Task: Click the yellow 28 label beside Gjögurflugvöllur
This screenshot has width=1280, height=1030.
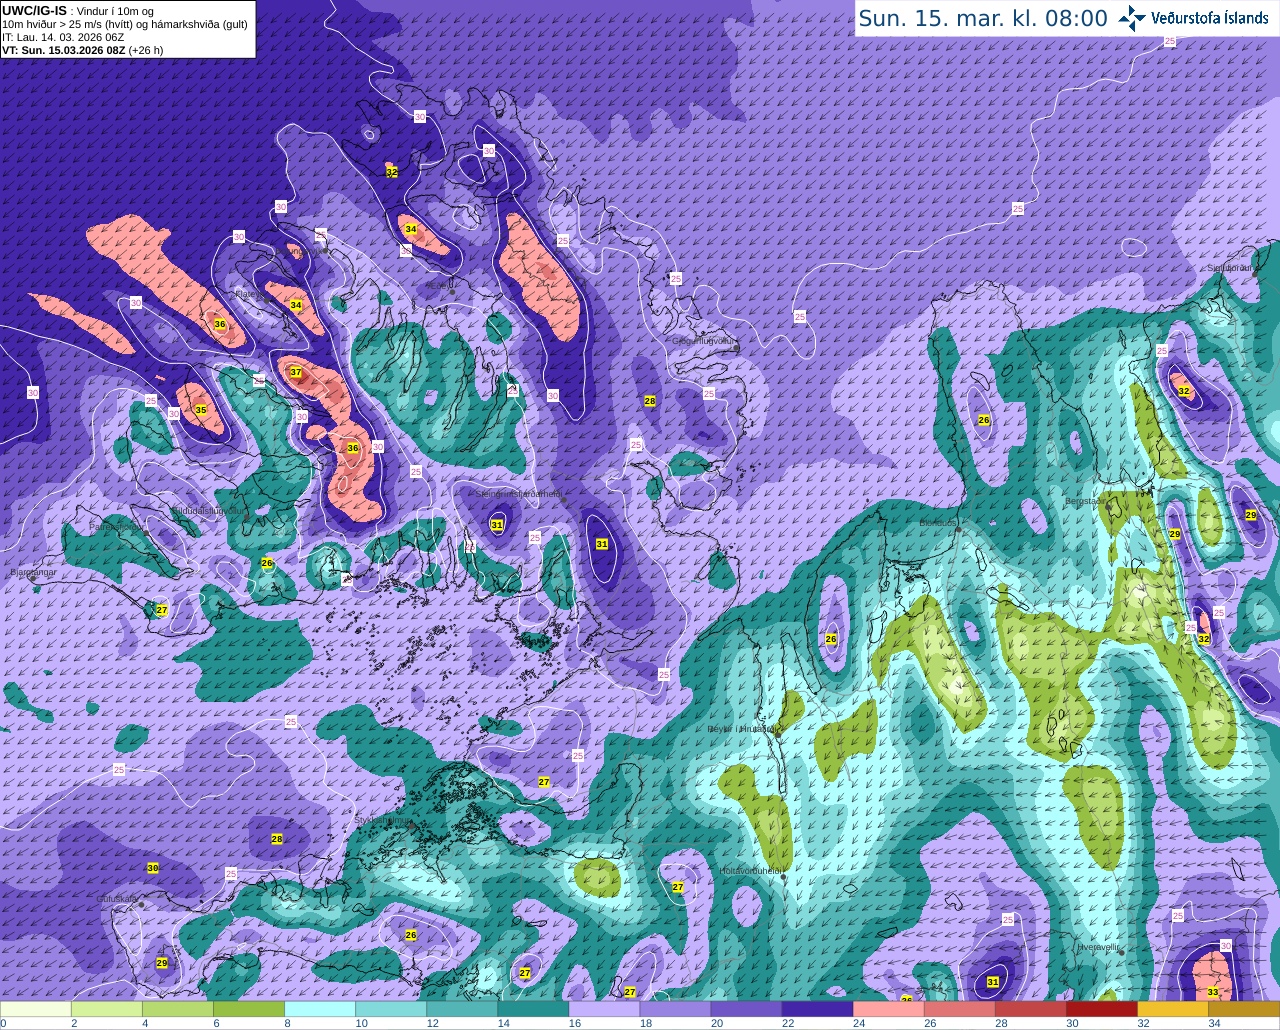Action: click(x=650, y=401)
